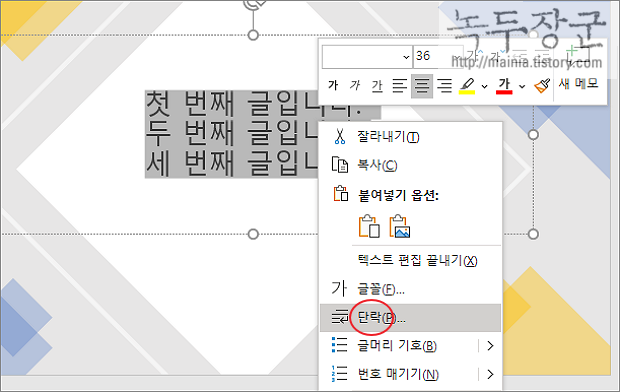The height and width of the screenshot is (392, 620).
Task: Click the paste options clipboard icon
Action: (341, 194)
